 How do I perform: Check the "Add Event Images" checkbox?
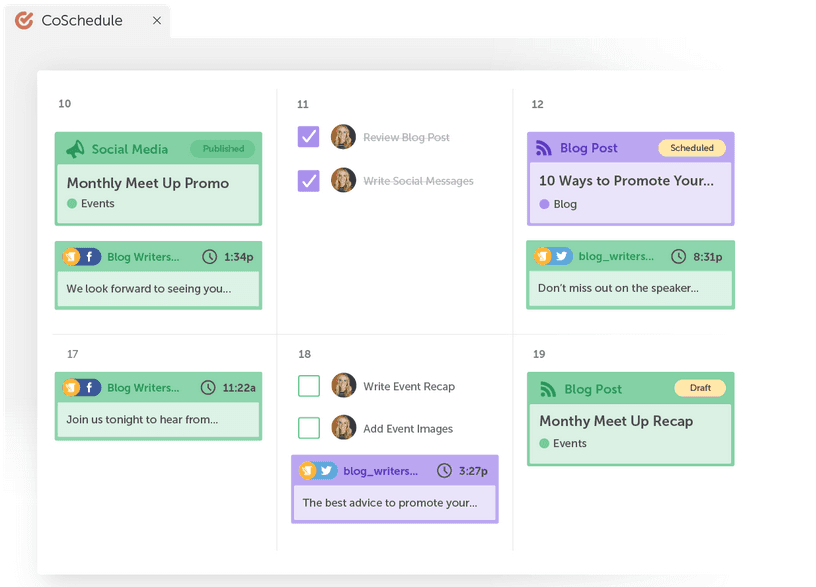pos(309,427)
